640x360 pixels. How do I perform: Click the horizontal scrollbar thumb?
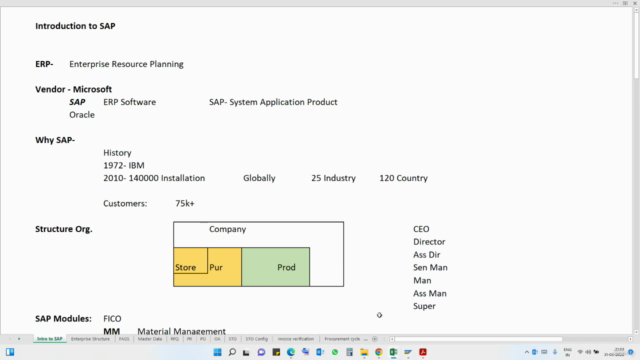tap(478, 339)
